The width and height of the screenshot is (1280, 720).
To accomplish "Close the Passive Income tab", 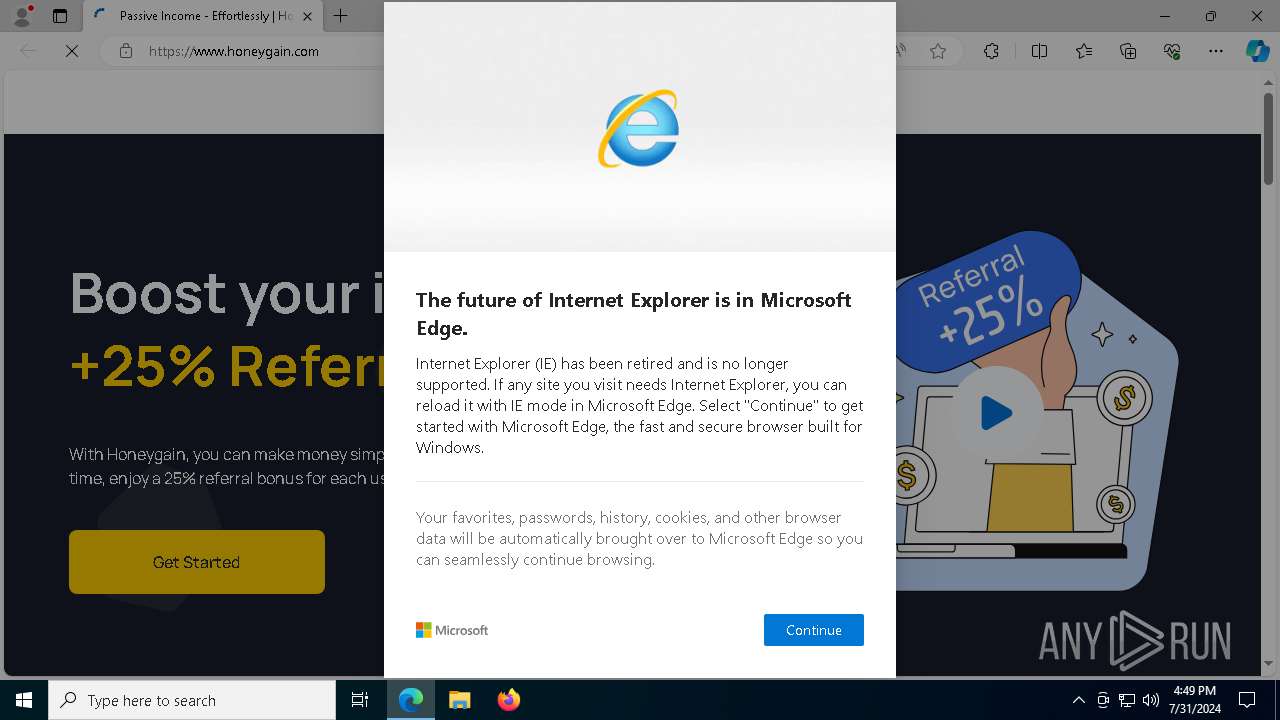I will tap(307, 16).
